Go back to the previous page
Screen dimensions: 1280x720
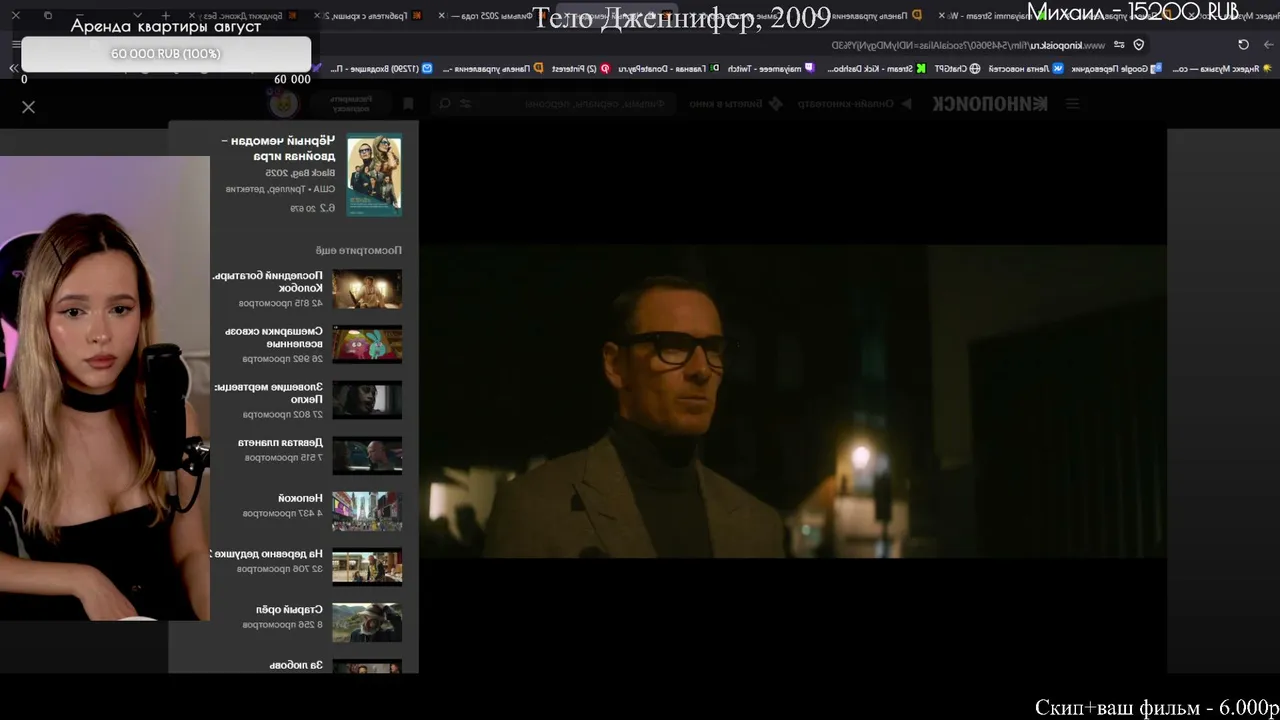coord(1267,44)
